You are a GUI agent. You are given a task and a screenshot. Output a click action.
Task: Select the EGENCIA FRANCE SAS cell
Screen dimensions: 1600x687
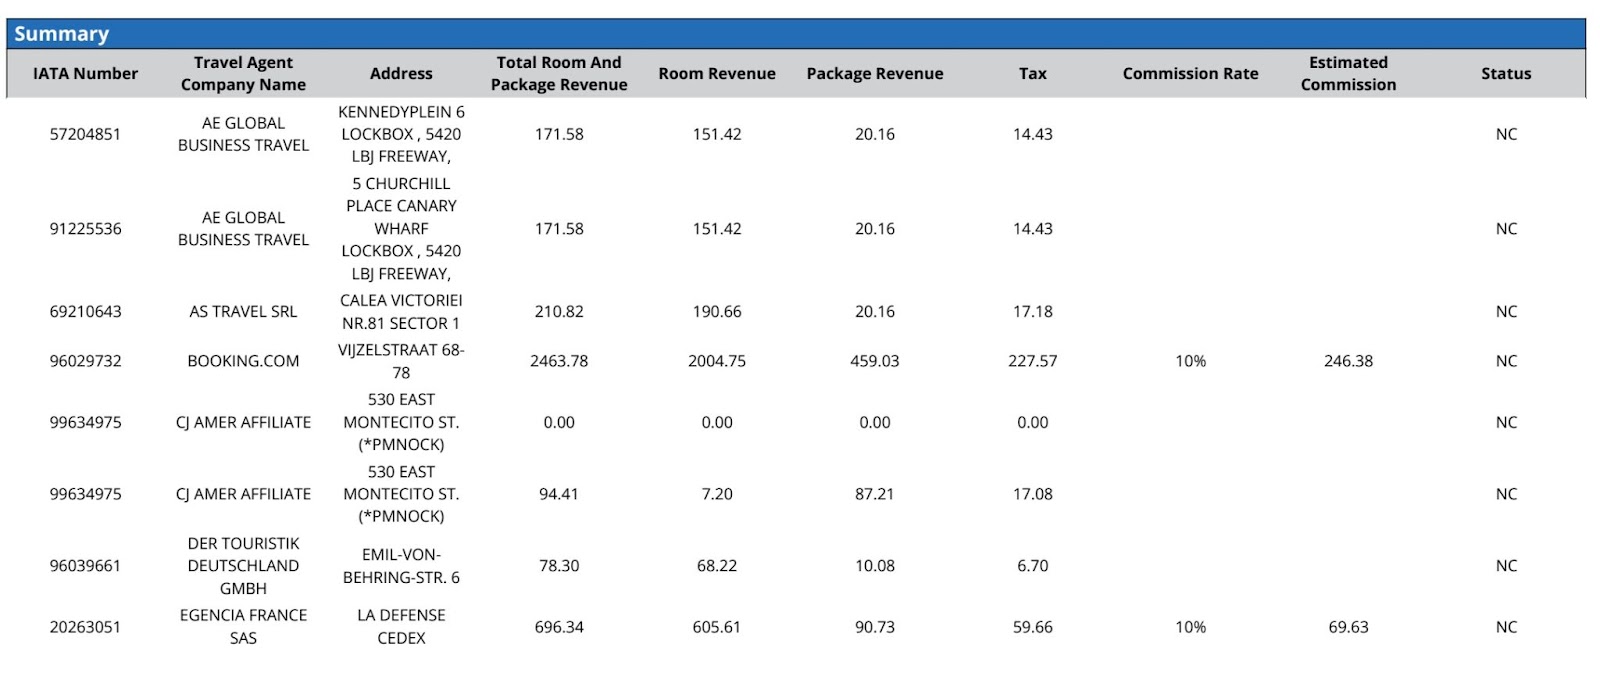[243, 627]
